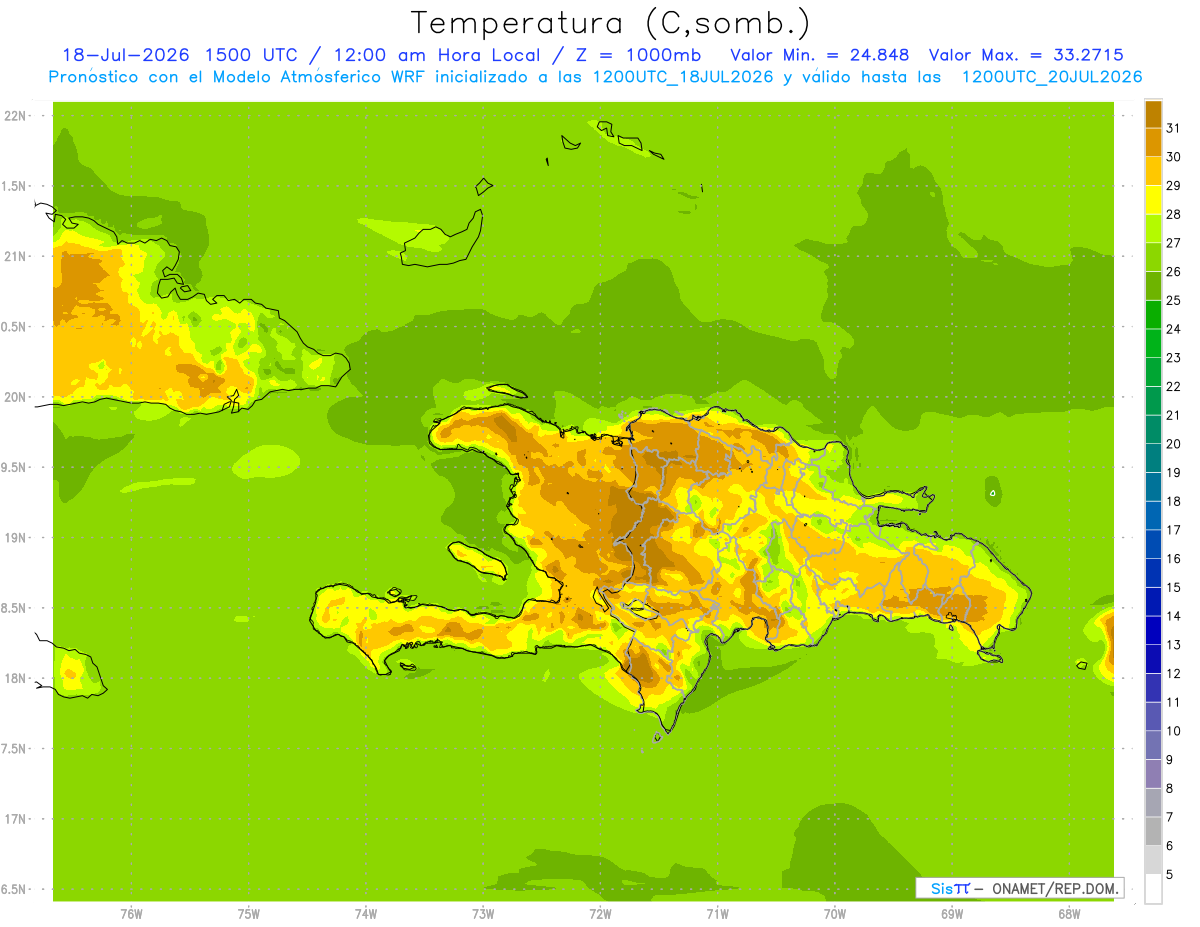Click the gray legend band between 6 and 7
The image size is (1200, 927).
pos(1153,831)
